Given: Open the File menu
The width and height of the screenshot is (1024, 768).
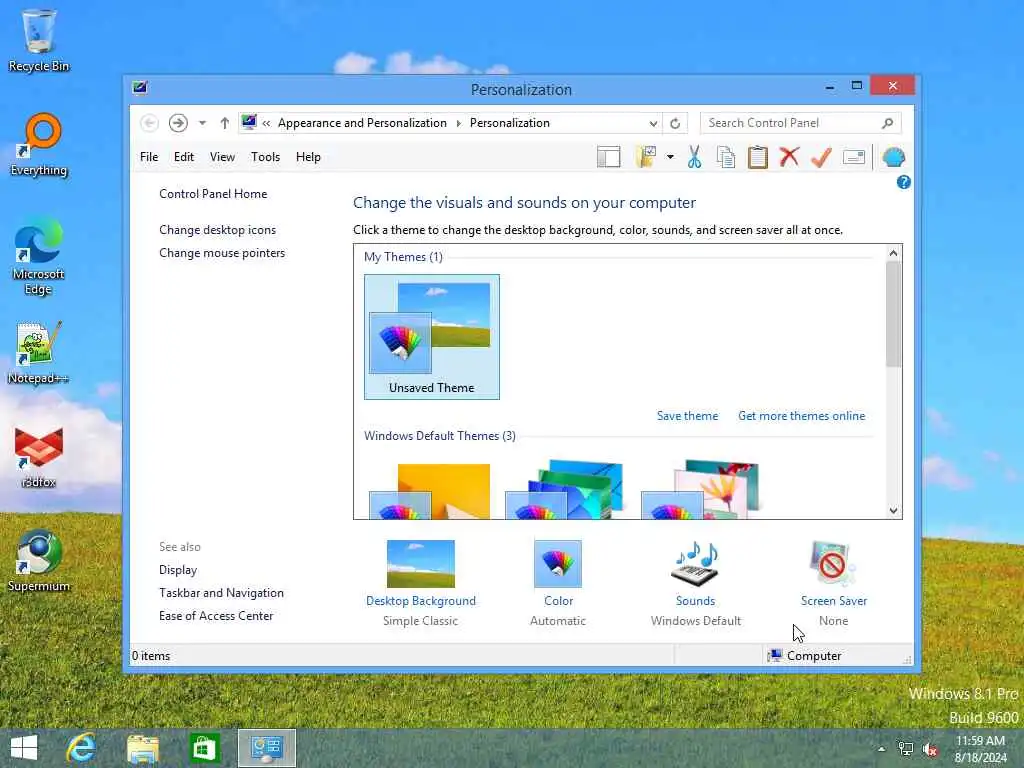Looking at the screenshot, I should (149, 157).
